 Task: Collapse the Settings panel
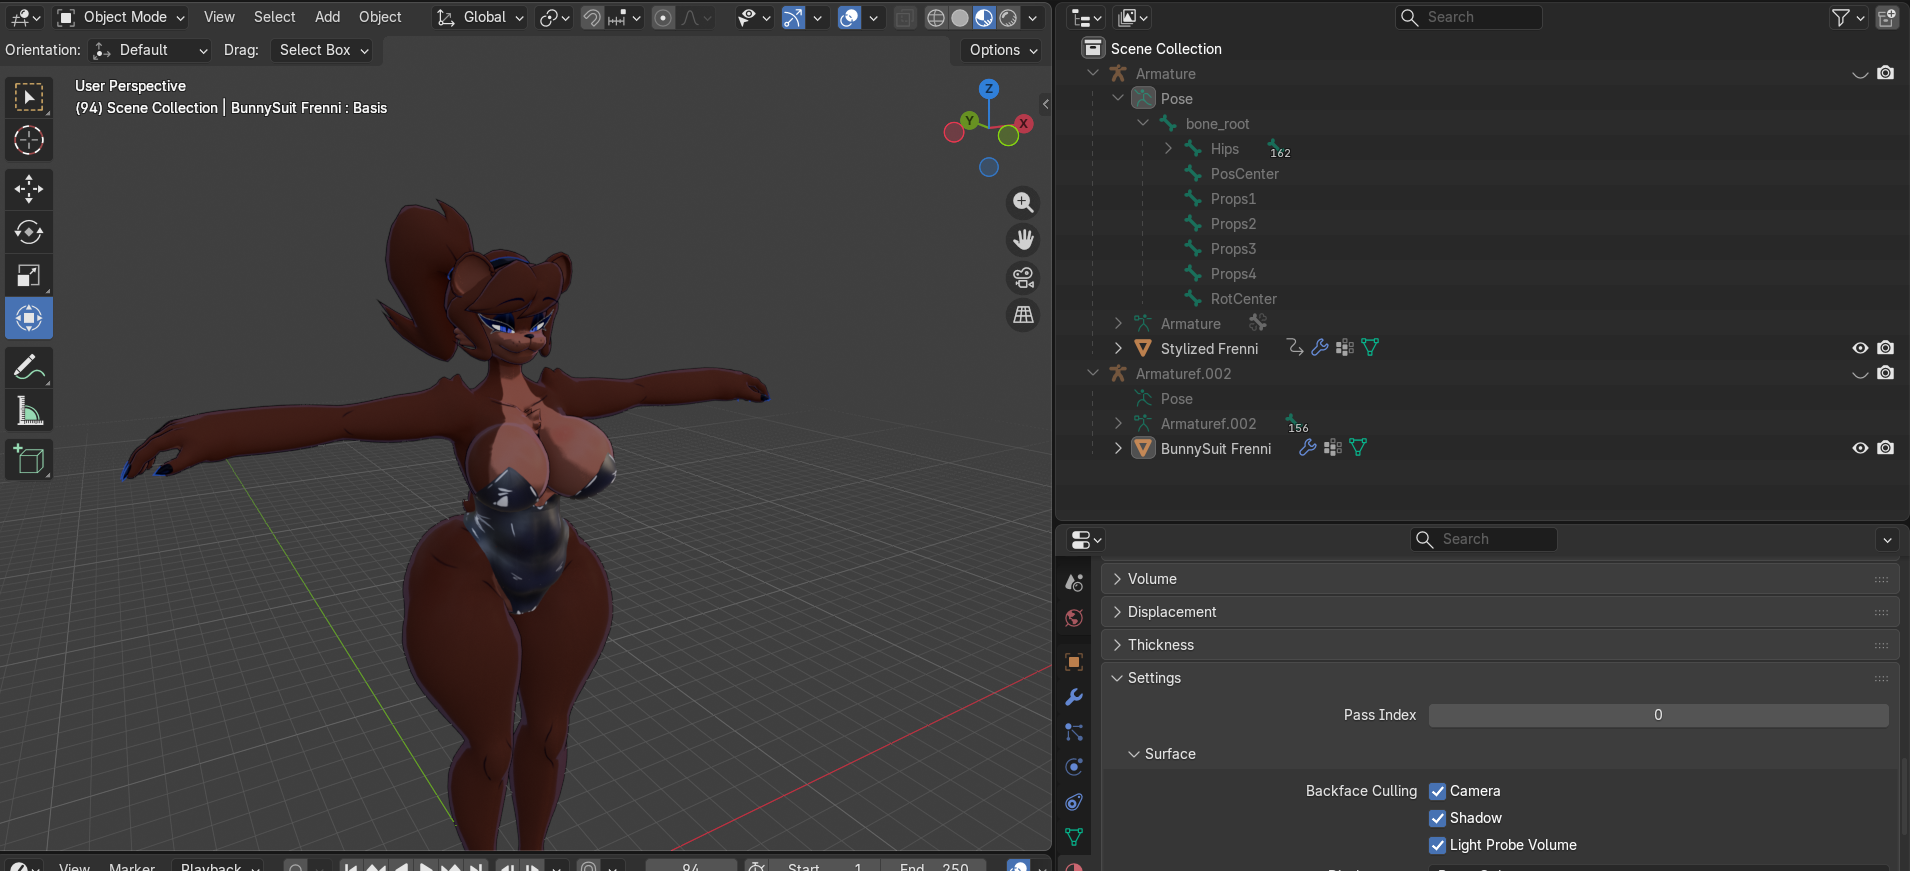(1499, 678)
